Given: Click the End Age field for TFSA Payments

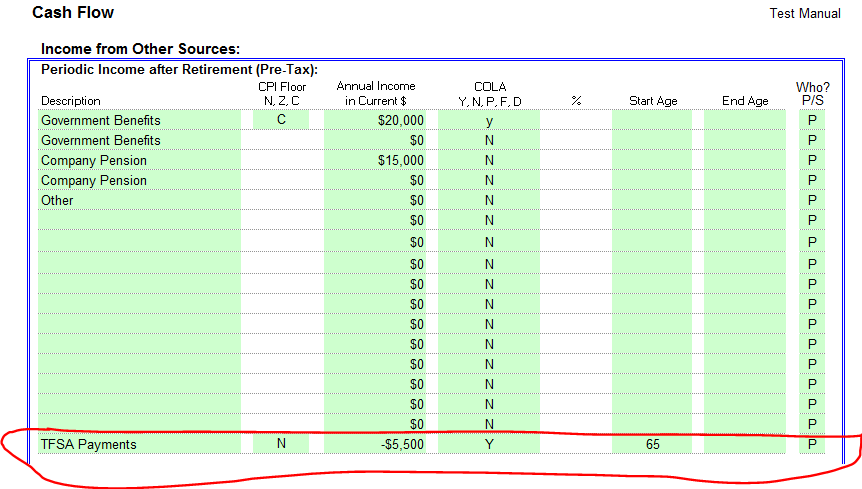Looking at the screenshot, I should click(x=744, y=444).
